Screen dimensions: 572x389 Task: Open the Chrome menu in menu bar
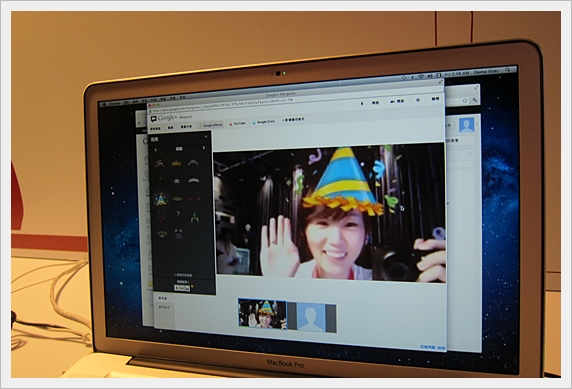(x=115, y=103)
